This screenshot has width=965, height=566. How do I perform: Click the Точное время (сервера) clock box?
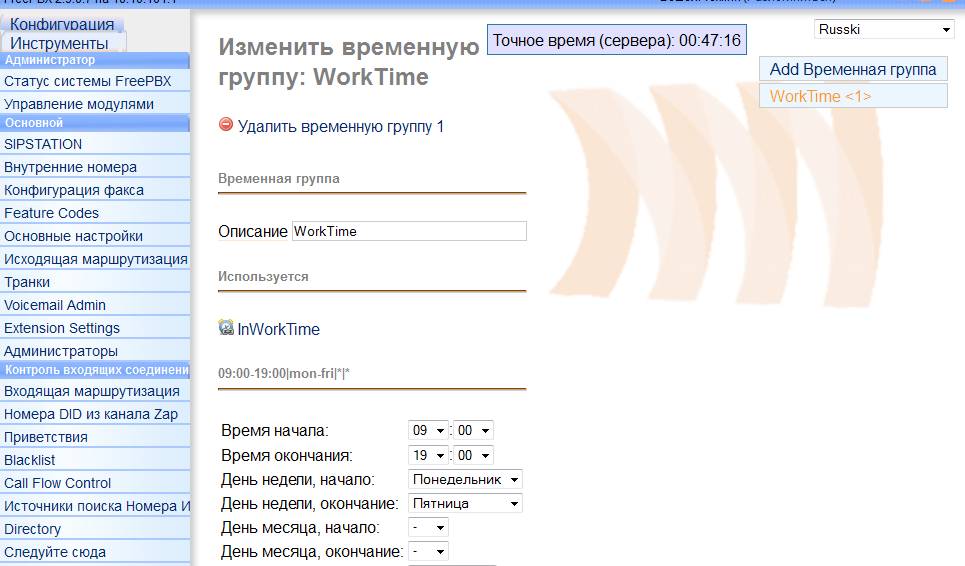click(617, 40)
